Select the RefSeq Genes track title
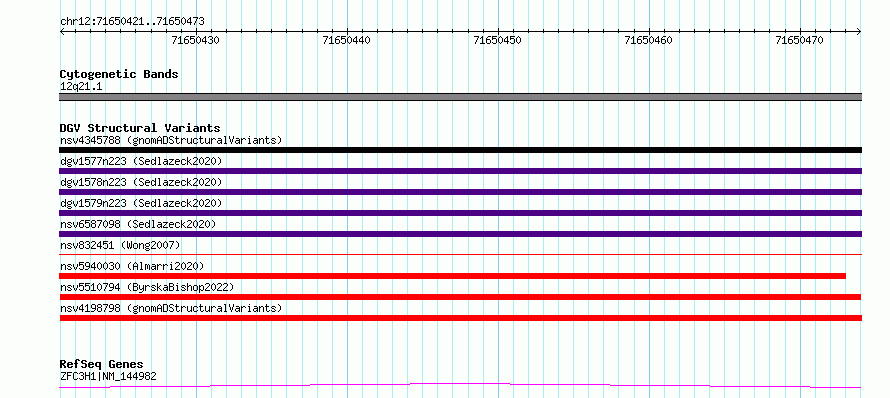 102,365
